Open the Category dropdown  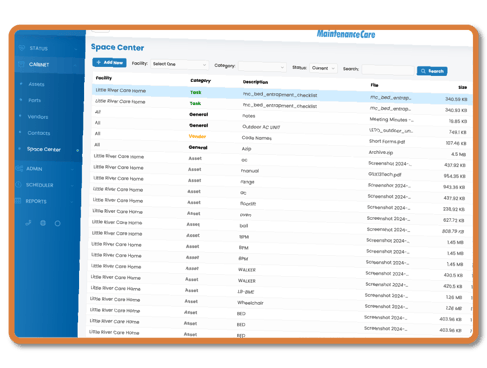pos(262,67)
